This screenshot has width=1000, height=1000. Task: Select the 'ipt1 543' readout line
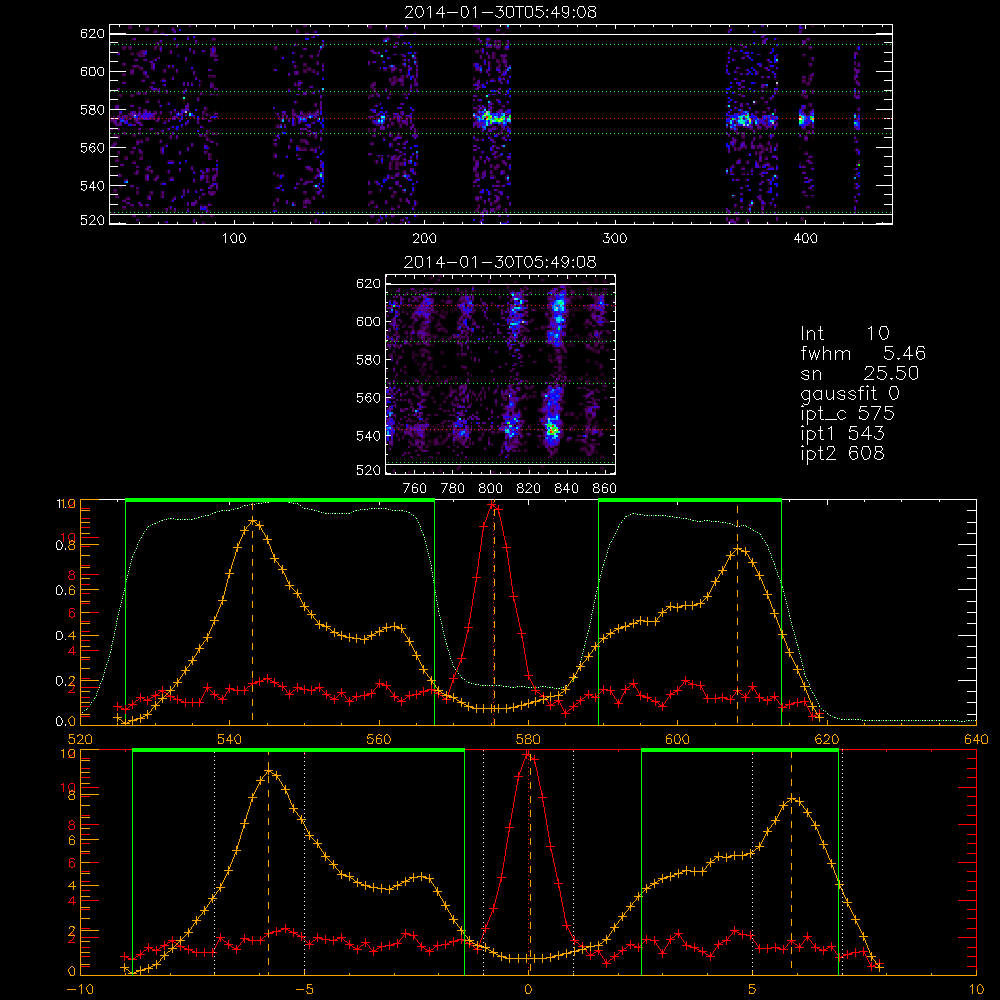pyautogui.click(x=842, y=434)
